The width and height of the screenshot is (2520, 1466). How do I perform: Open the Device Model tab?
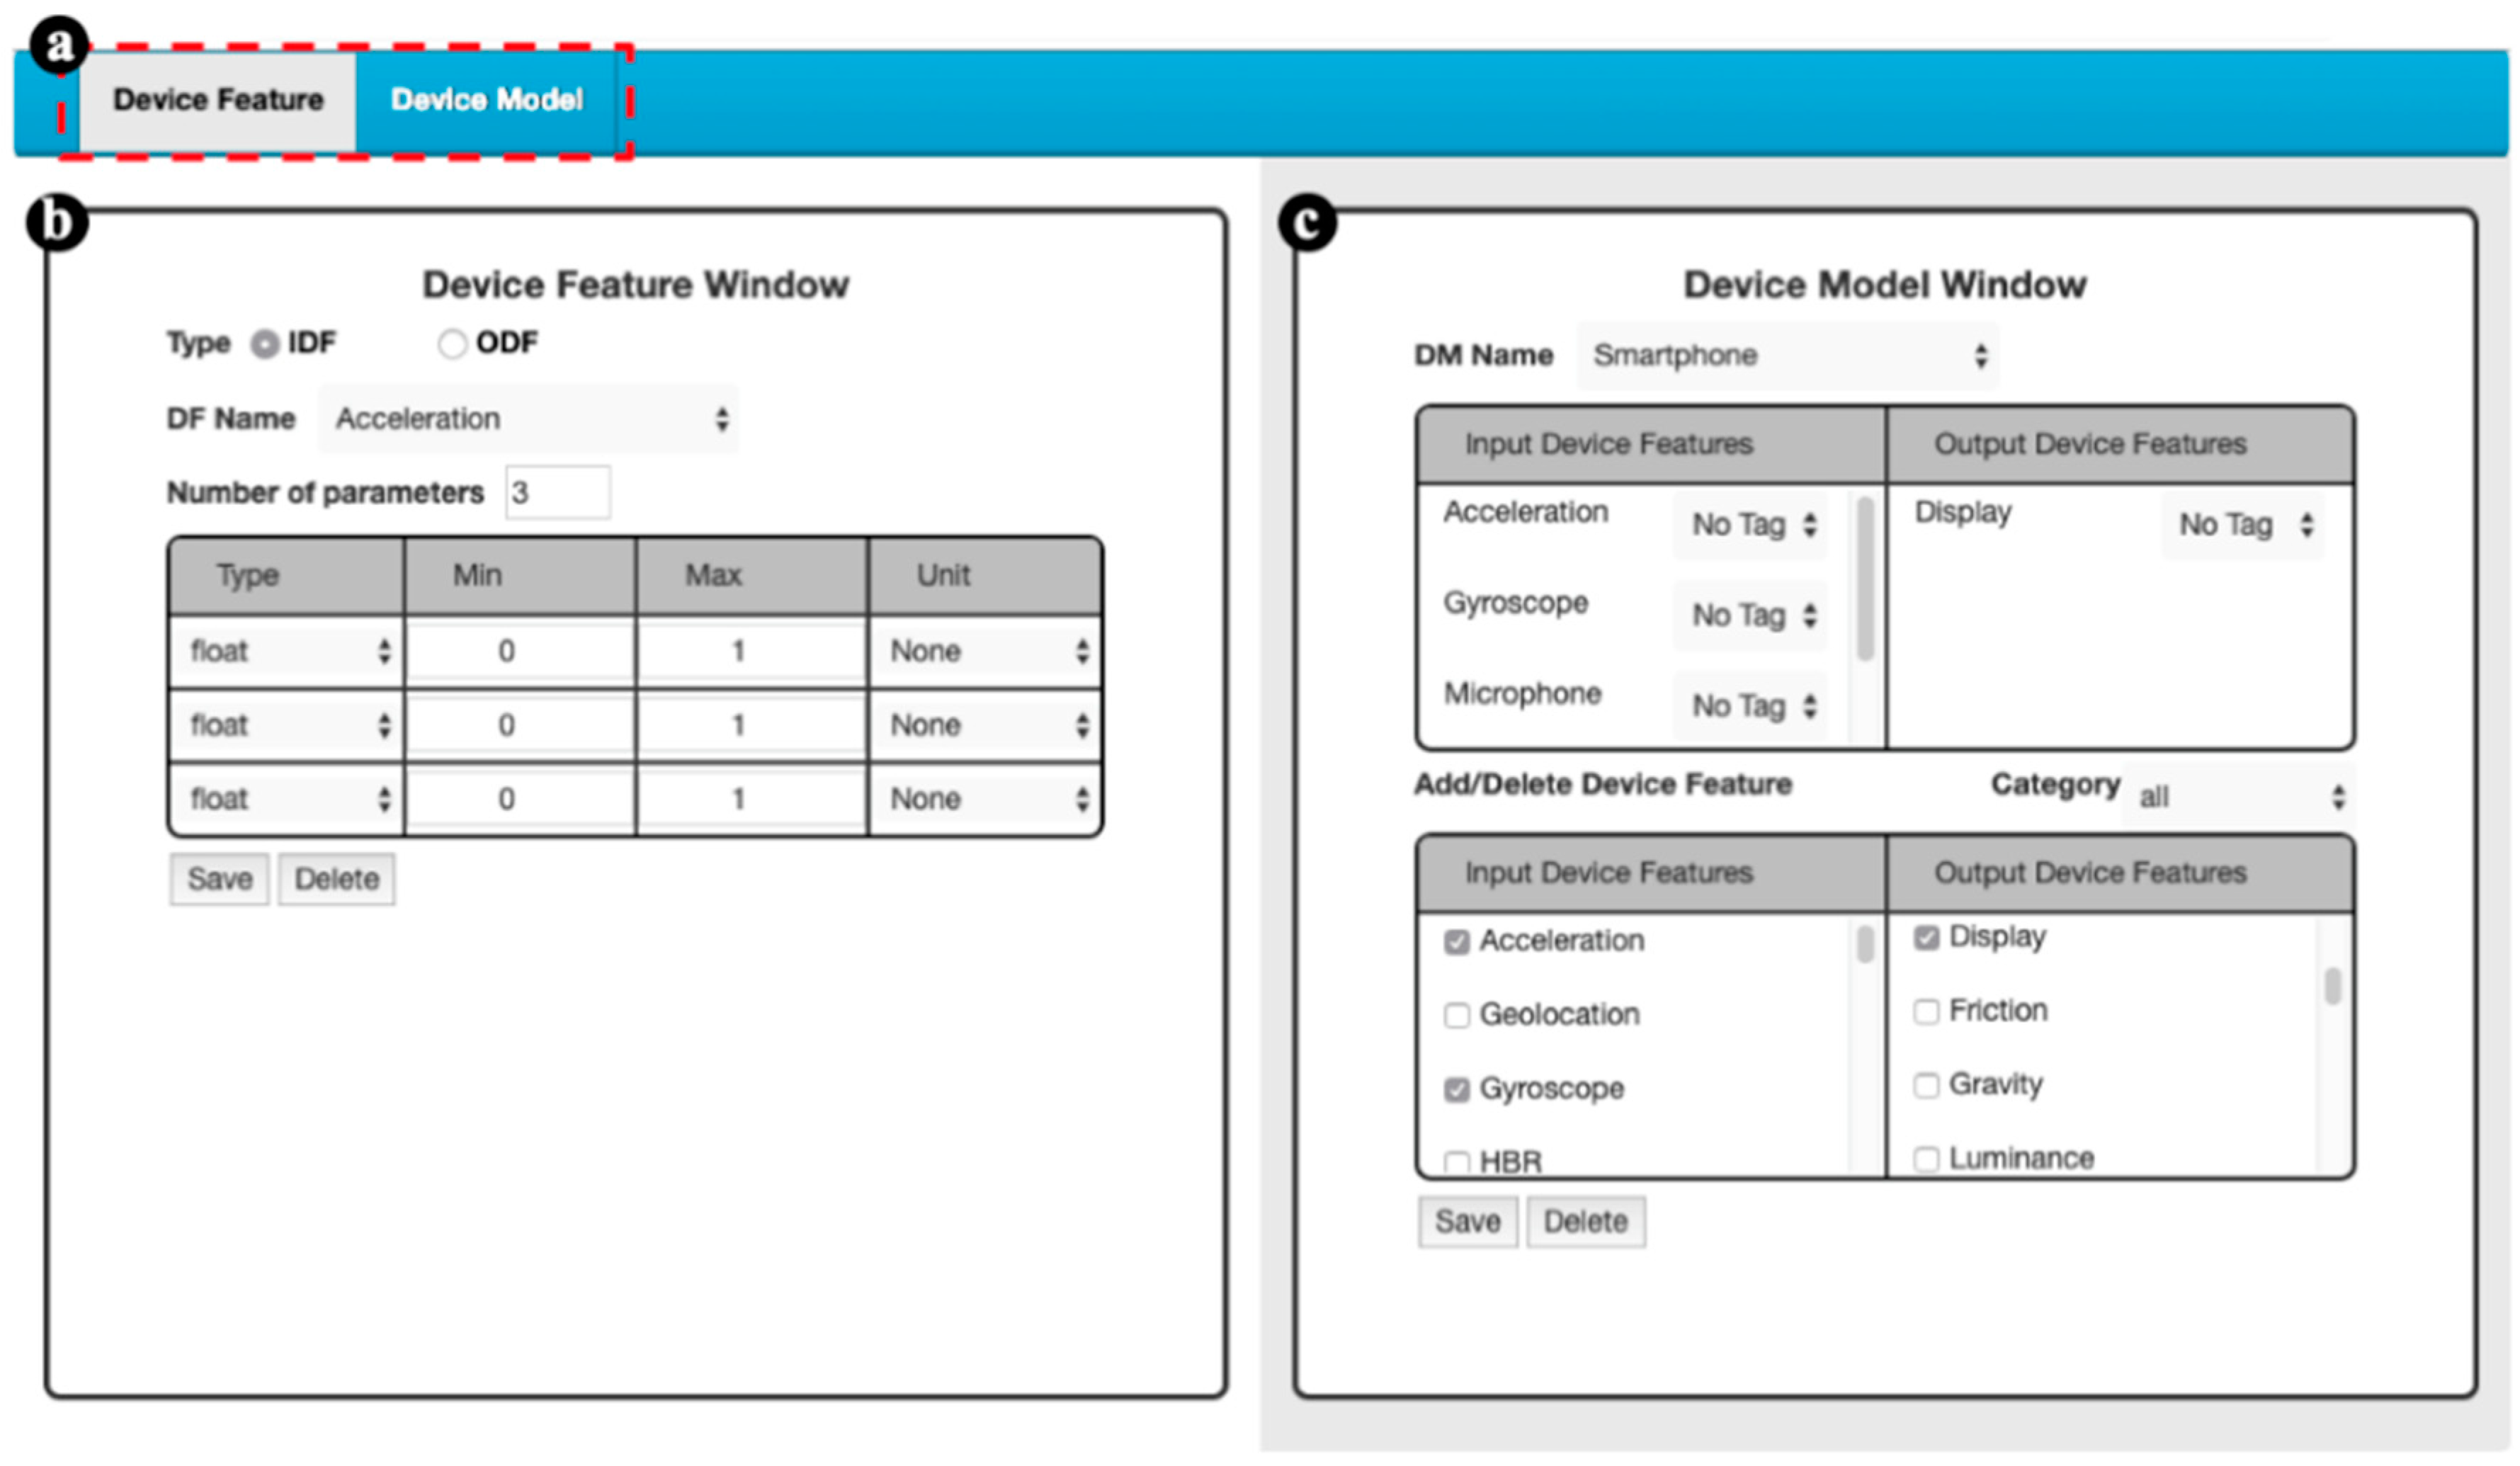pos(486,100)
